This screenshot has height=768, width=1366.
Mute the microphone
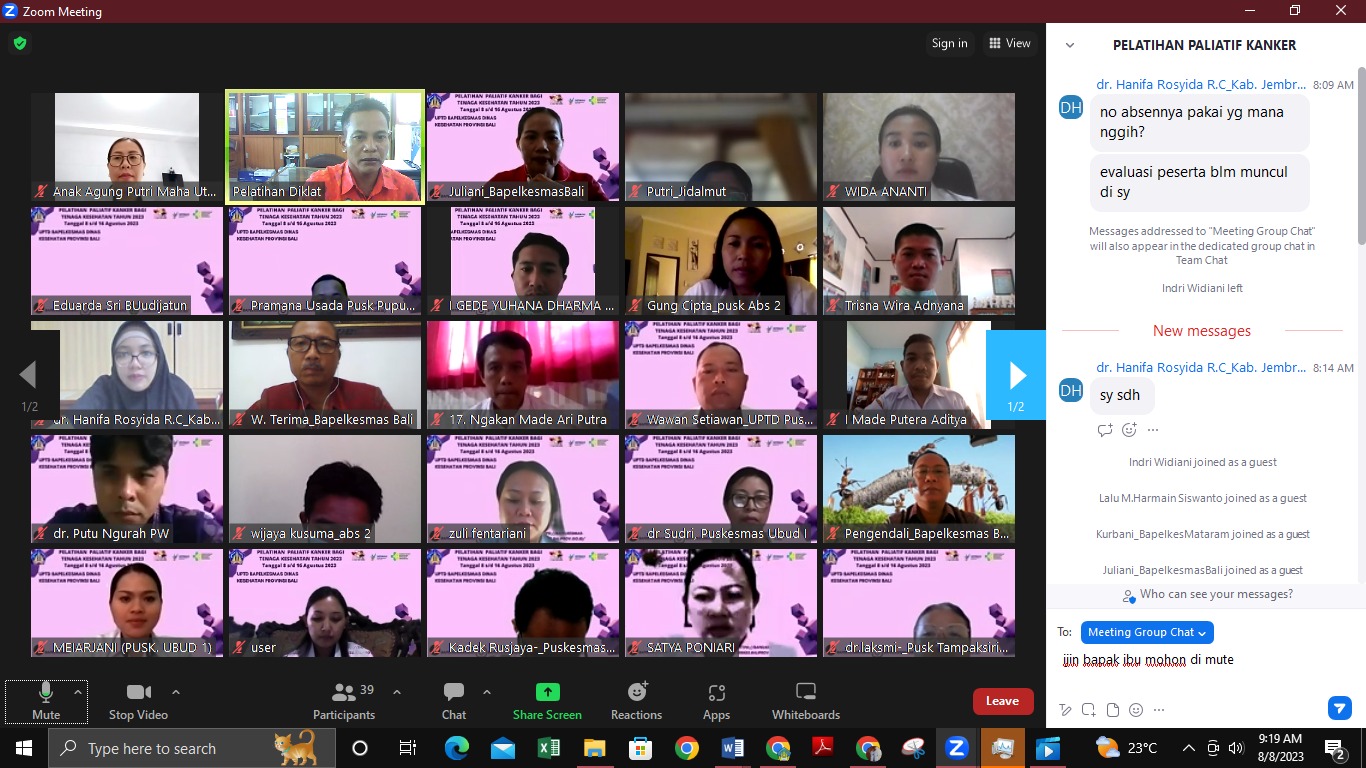46,699
